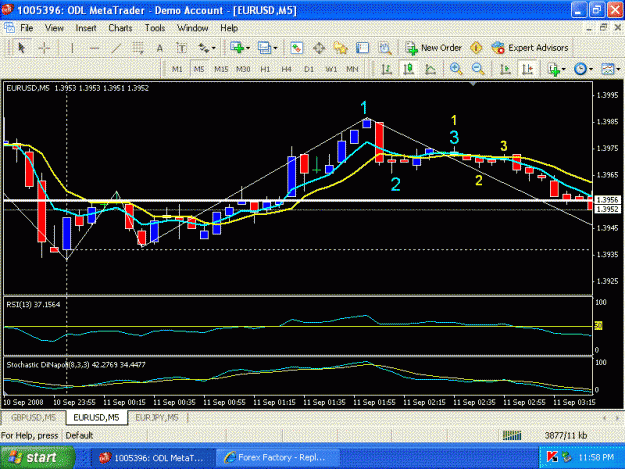This screenshot has width=625, height=469.
Task: Click the chart window icon beside File
Action: pos(9,27)
